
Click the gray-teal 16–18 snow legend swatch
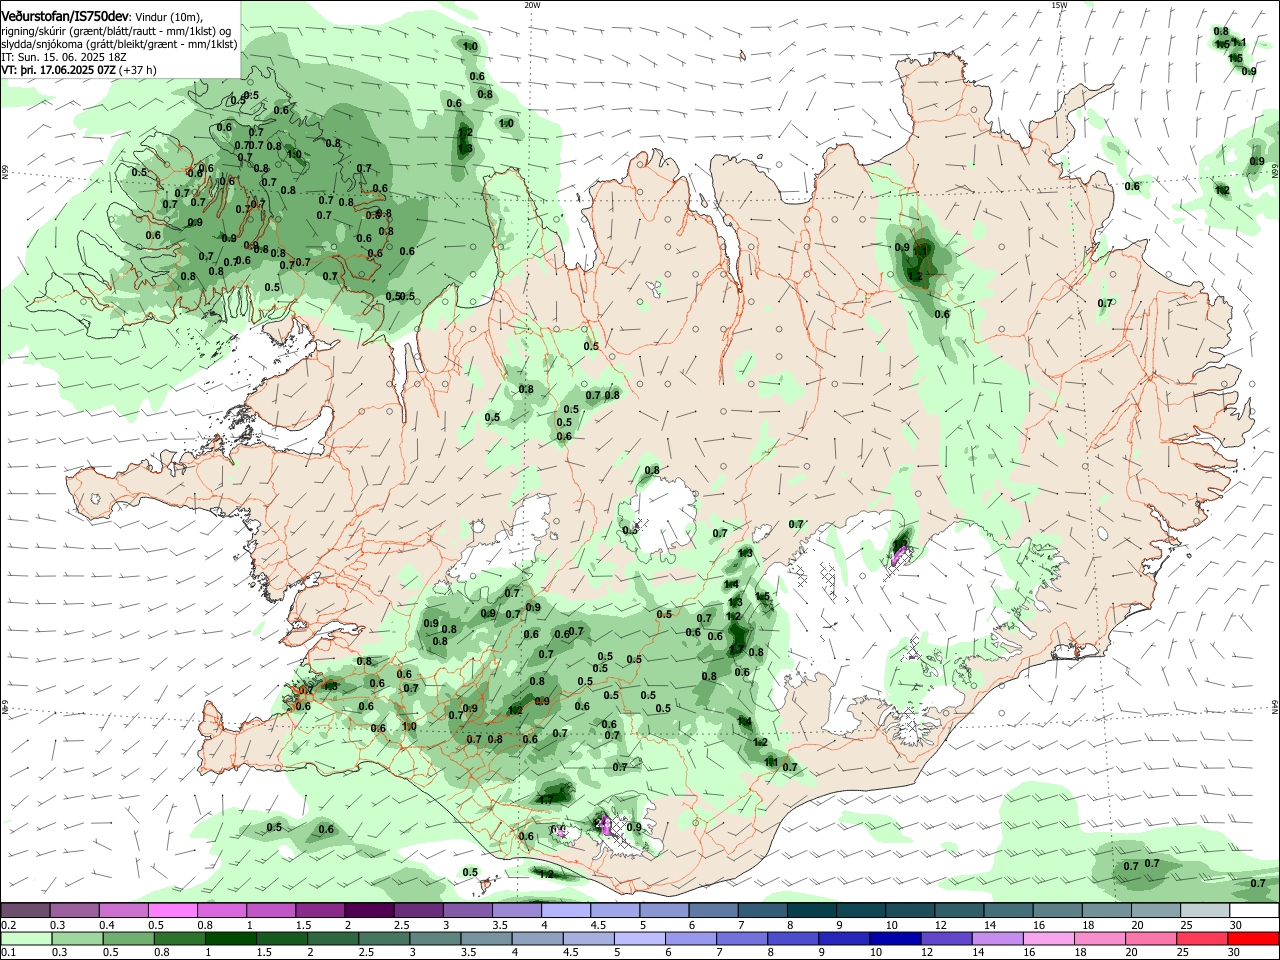tap(1057, 910)
